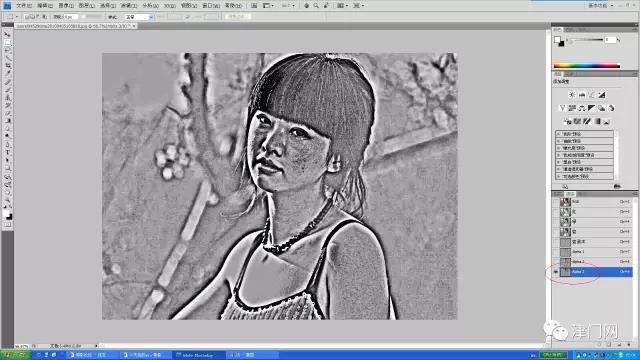The width and height of the screenshot is (640, 360).
Task: Add a Curves adjustment
Action: [591, 95]
